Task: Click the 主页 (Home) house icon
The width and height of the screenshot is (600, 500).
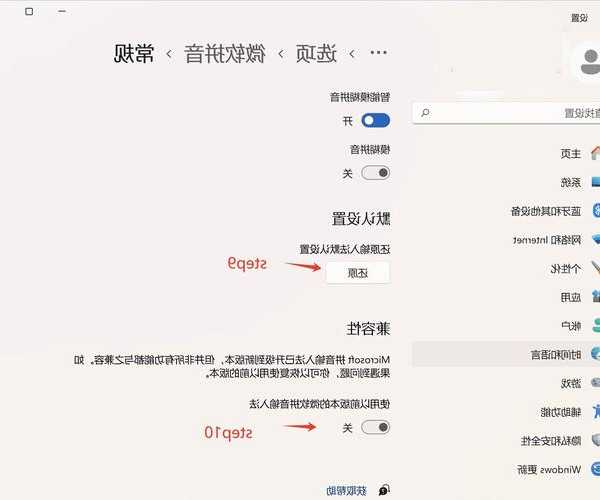Action: click(595, 153)
